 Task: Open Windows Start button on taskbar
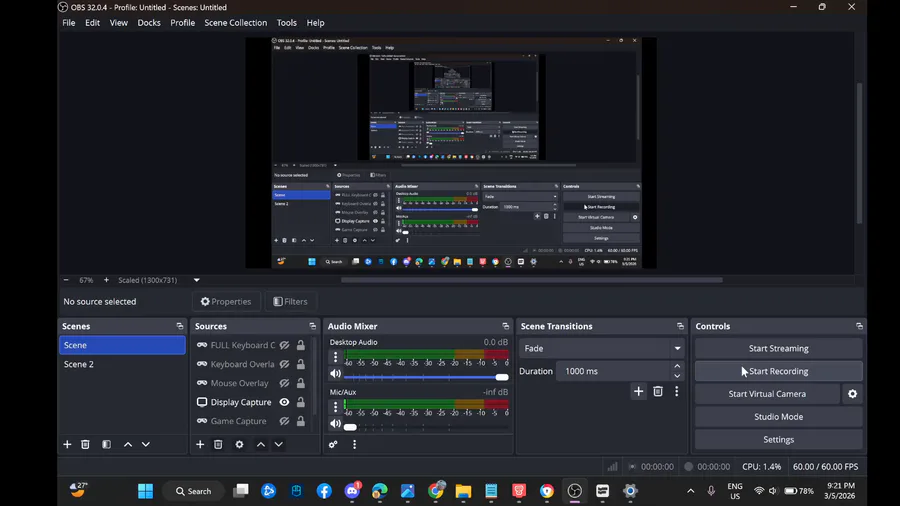[x=146, y=491]
